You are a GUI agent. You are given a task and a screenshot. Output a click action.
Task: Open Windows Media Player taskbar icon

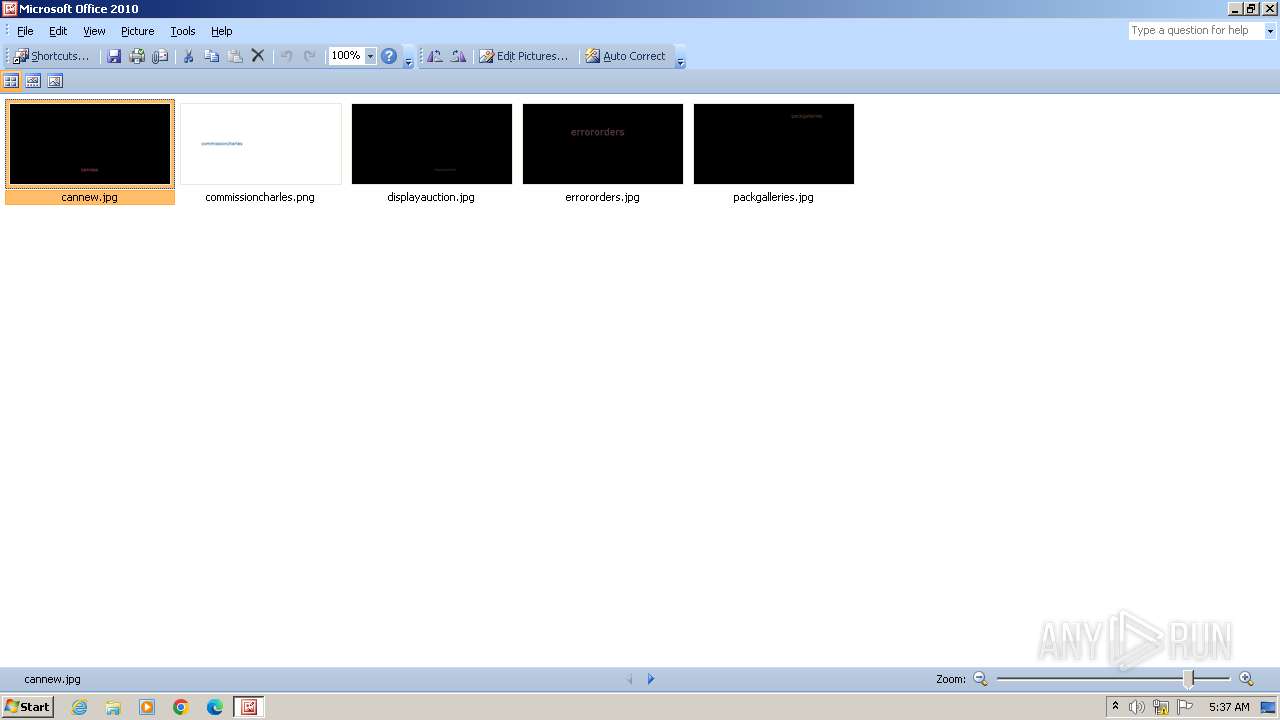pos(147,707)
